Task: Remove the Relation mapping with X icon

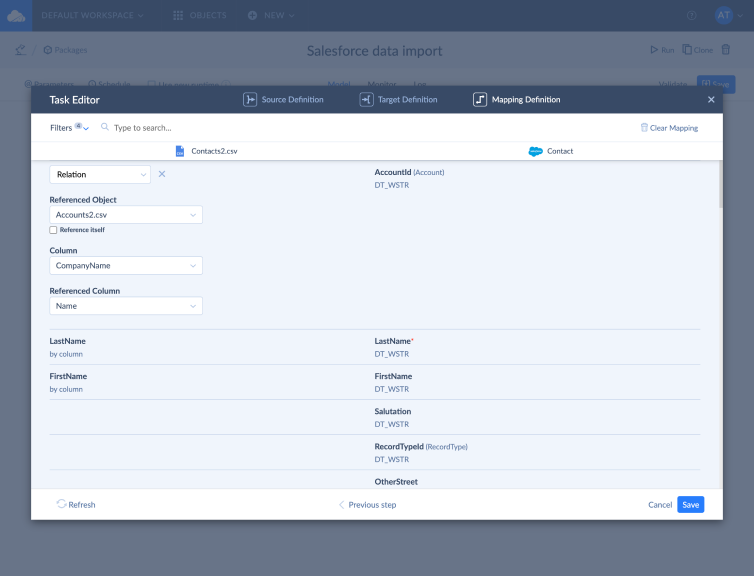Action: (x=162, y=174)
